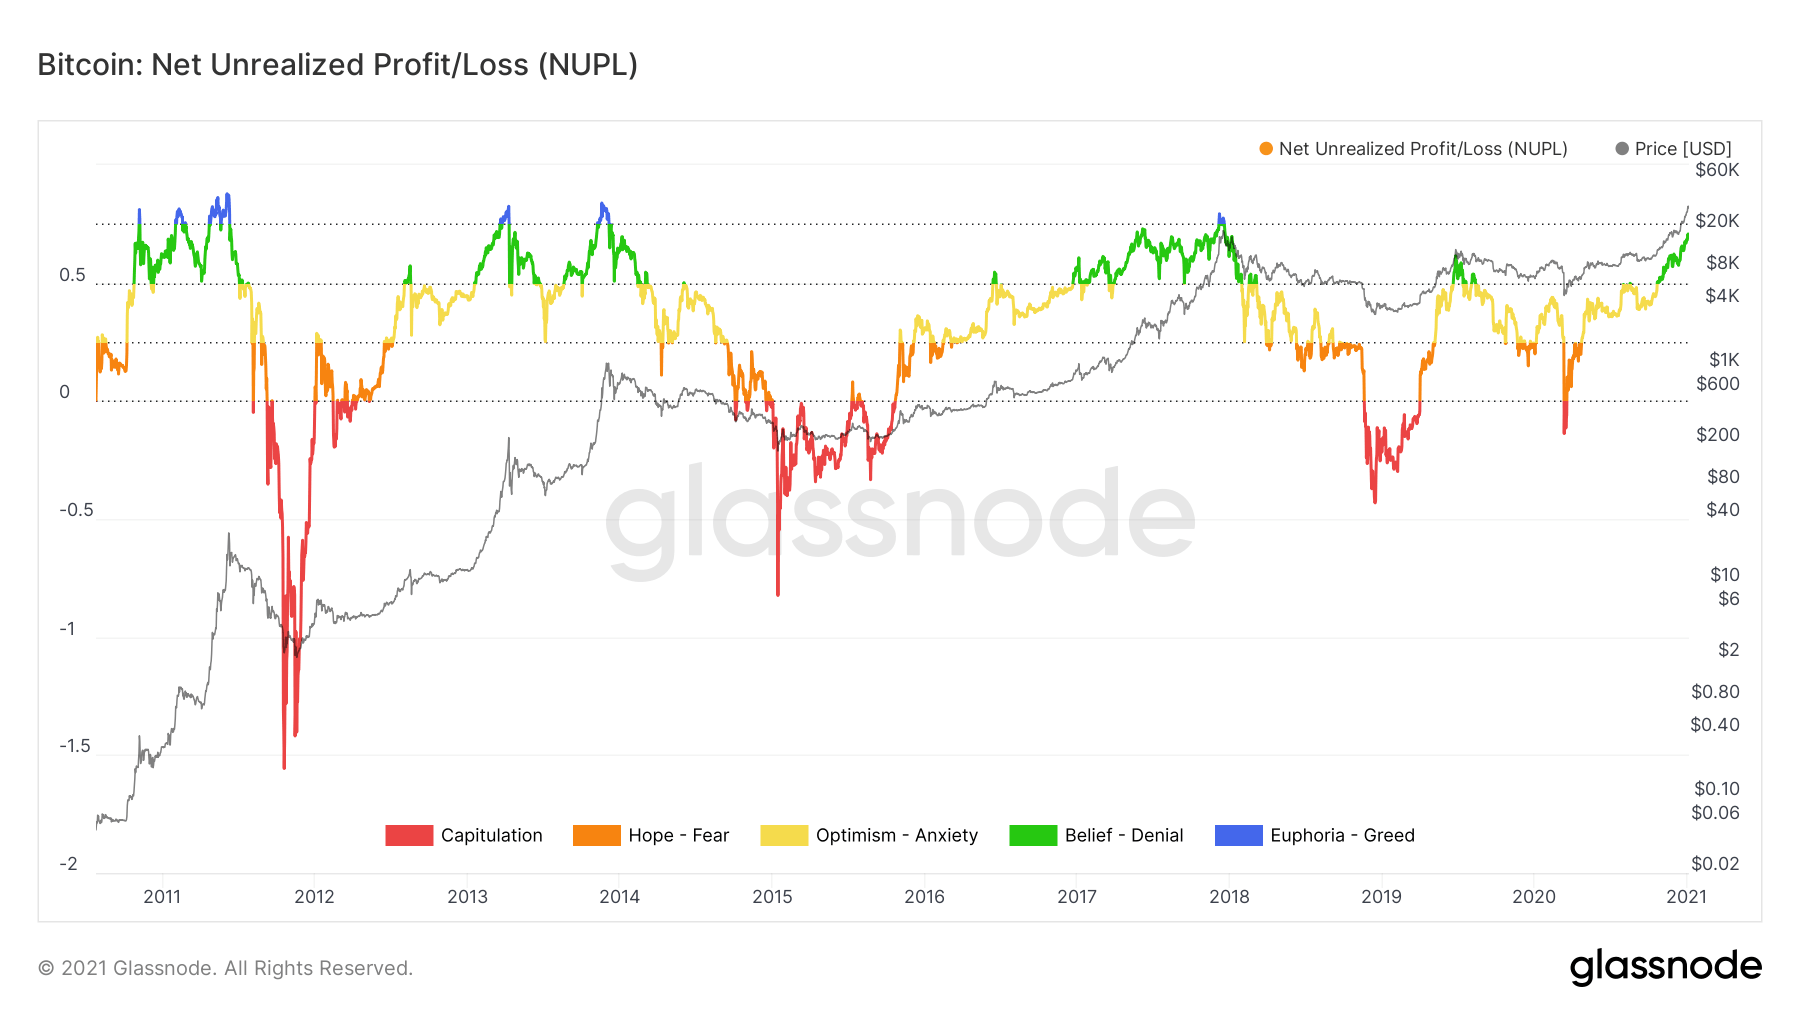Click the $40 price axis label
This screenshot has height=1013, width=1800.
click(1723, 510)
